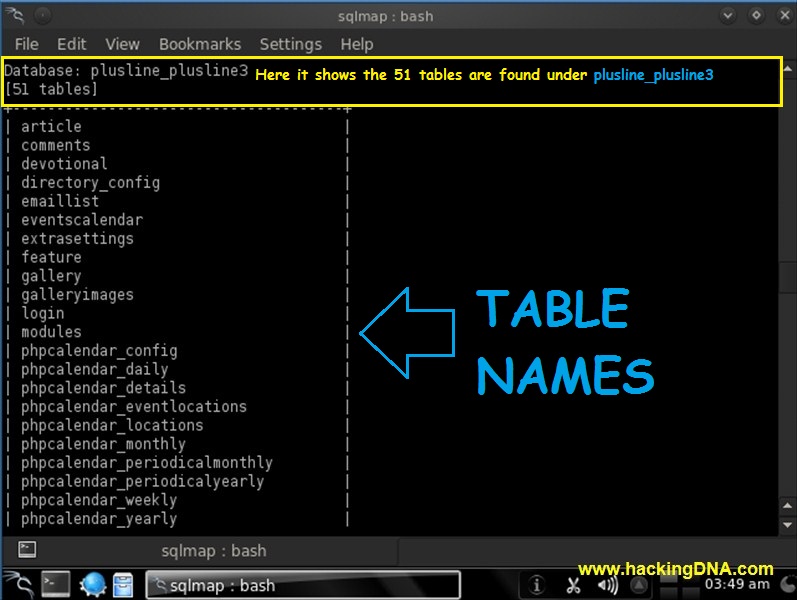
Task: Open the clipboard scissors tray icon
Action: click(573, 585)
